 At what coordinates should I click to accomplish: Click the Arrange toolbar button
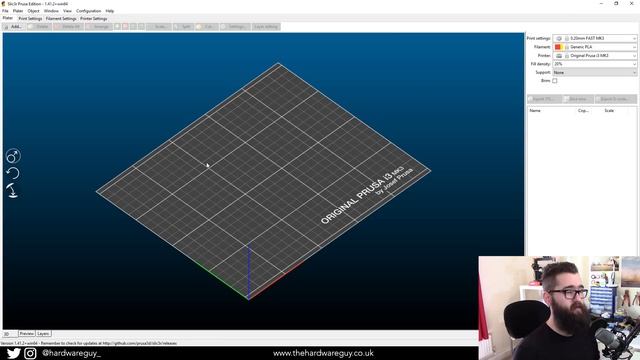(x=99, y=27)
